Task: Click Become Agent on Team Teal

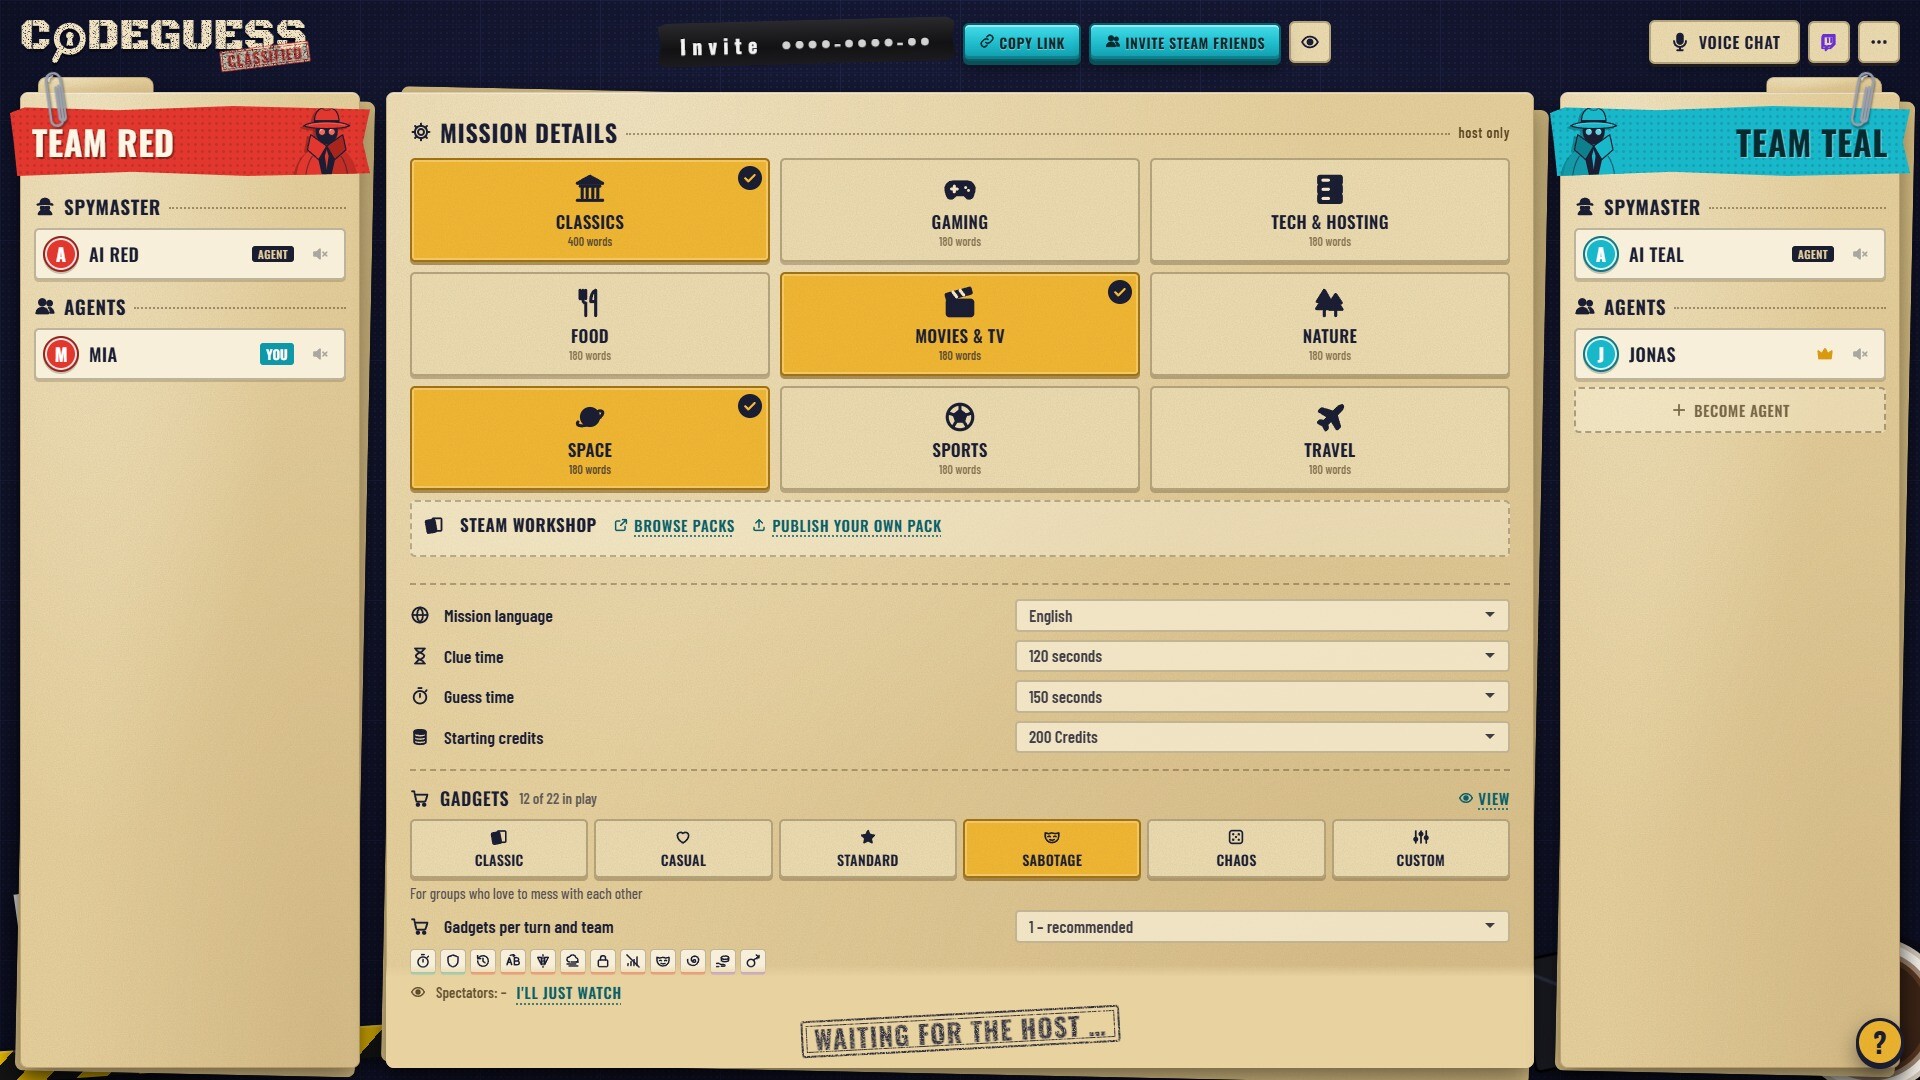Action: pyautogui.click(x=1730, y=411)
